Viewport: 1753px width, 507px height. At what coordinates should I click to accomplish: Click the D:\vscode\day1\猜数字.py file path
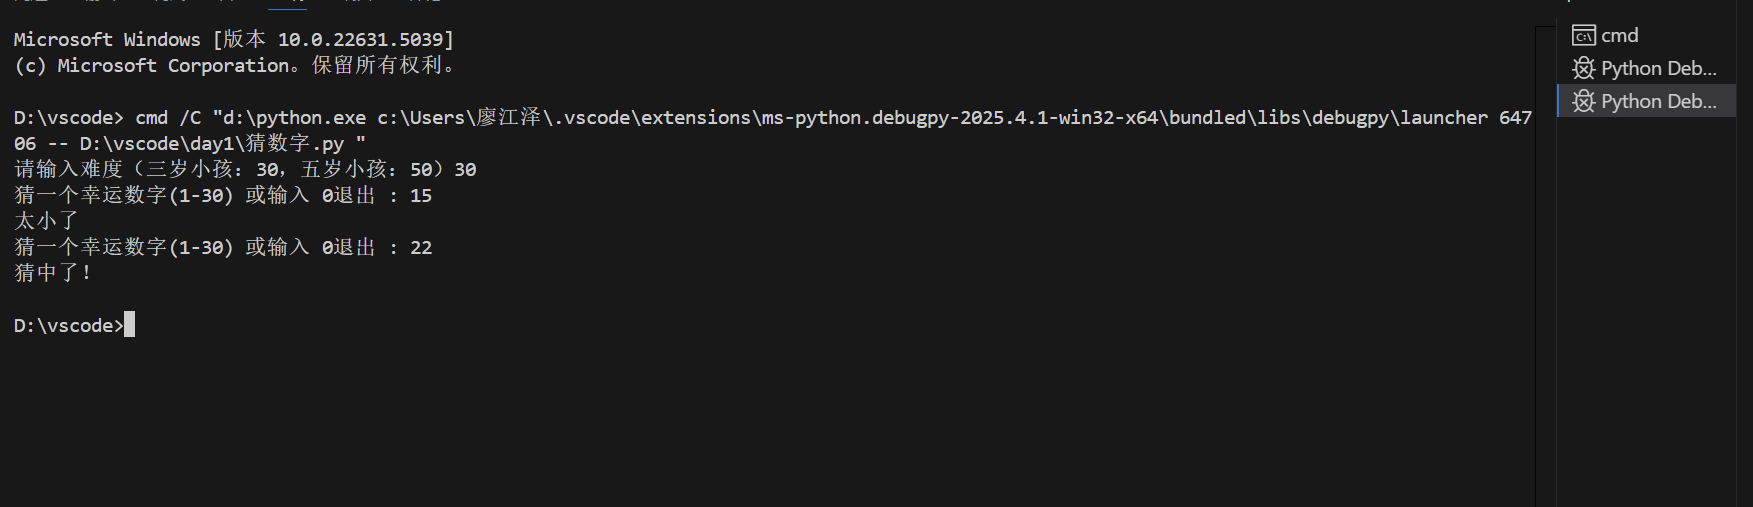[212, 144]
